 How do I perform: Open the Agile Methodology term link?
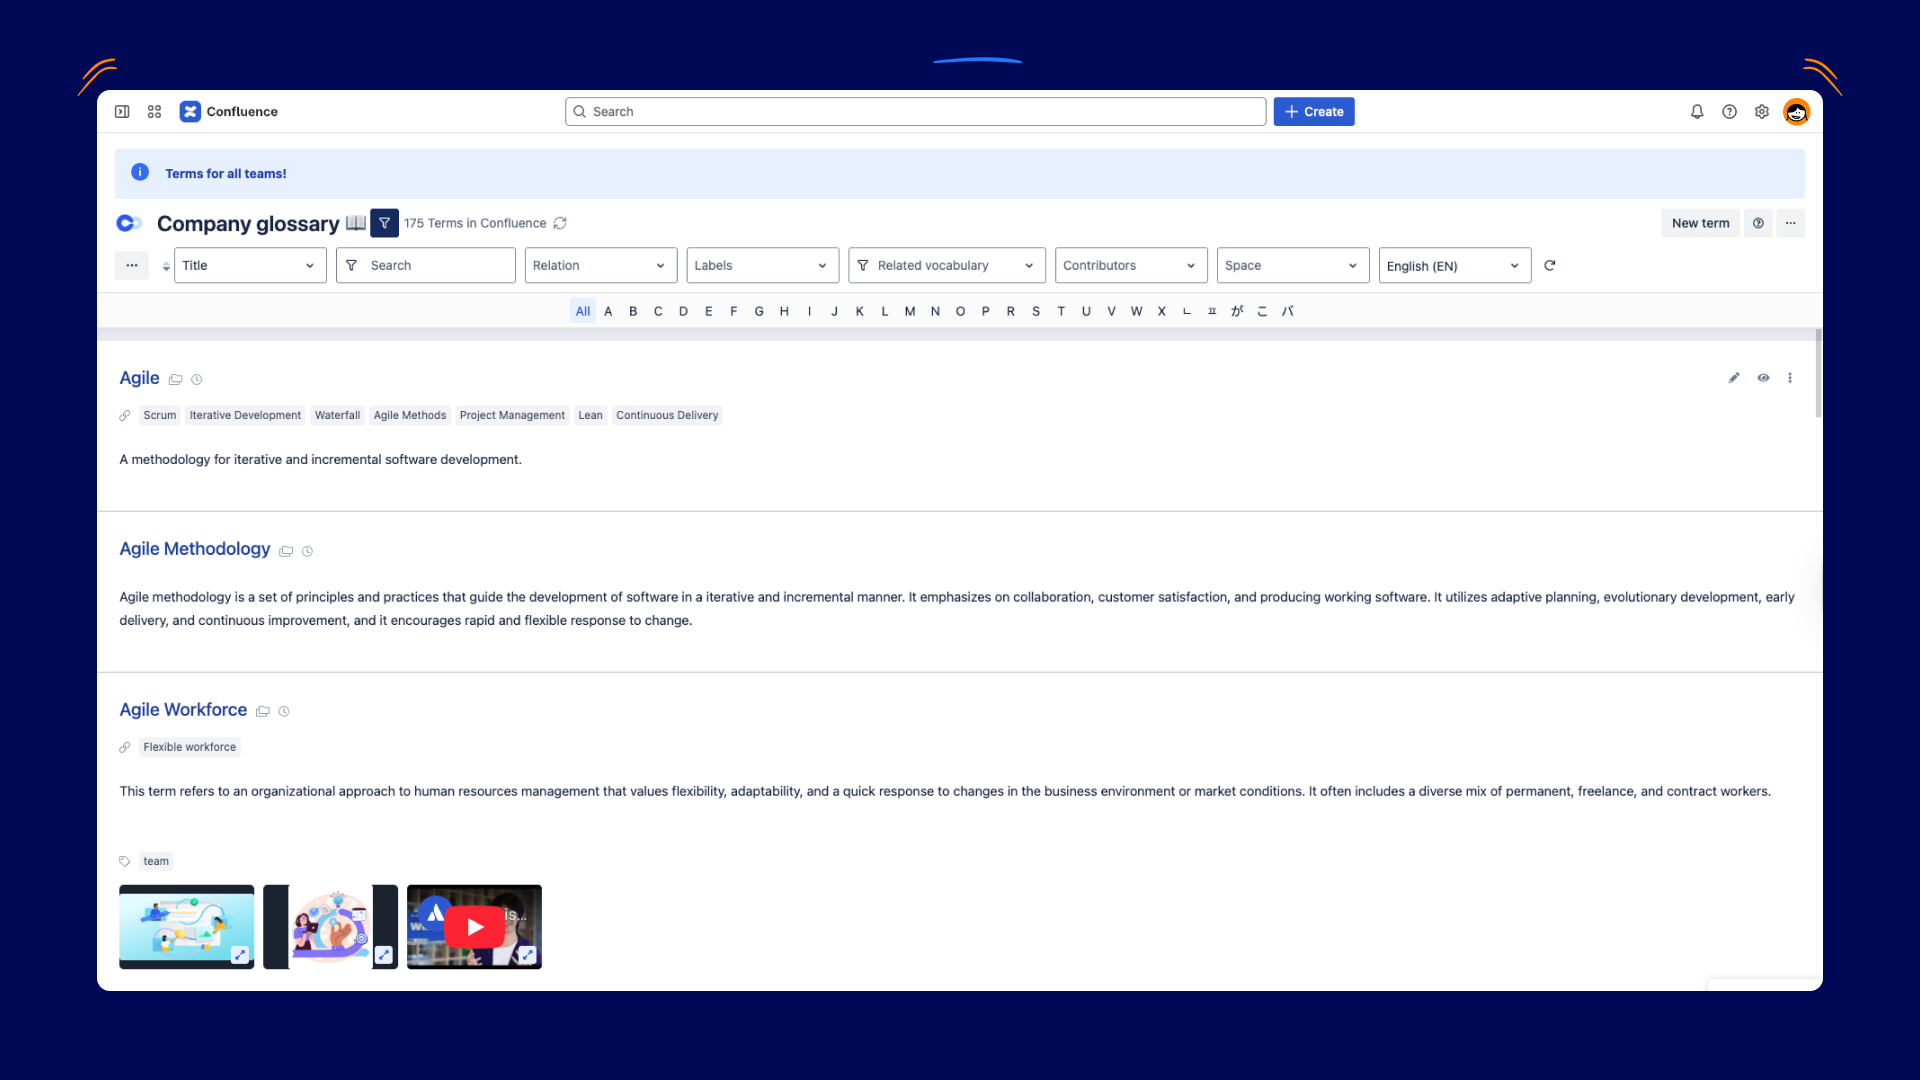click(x=195, y=549)
